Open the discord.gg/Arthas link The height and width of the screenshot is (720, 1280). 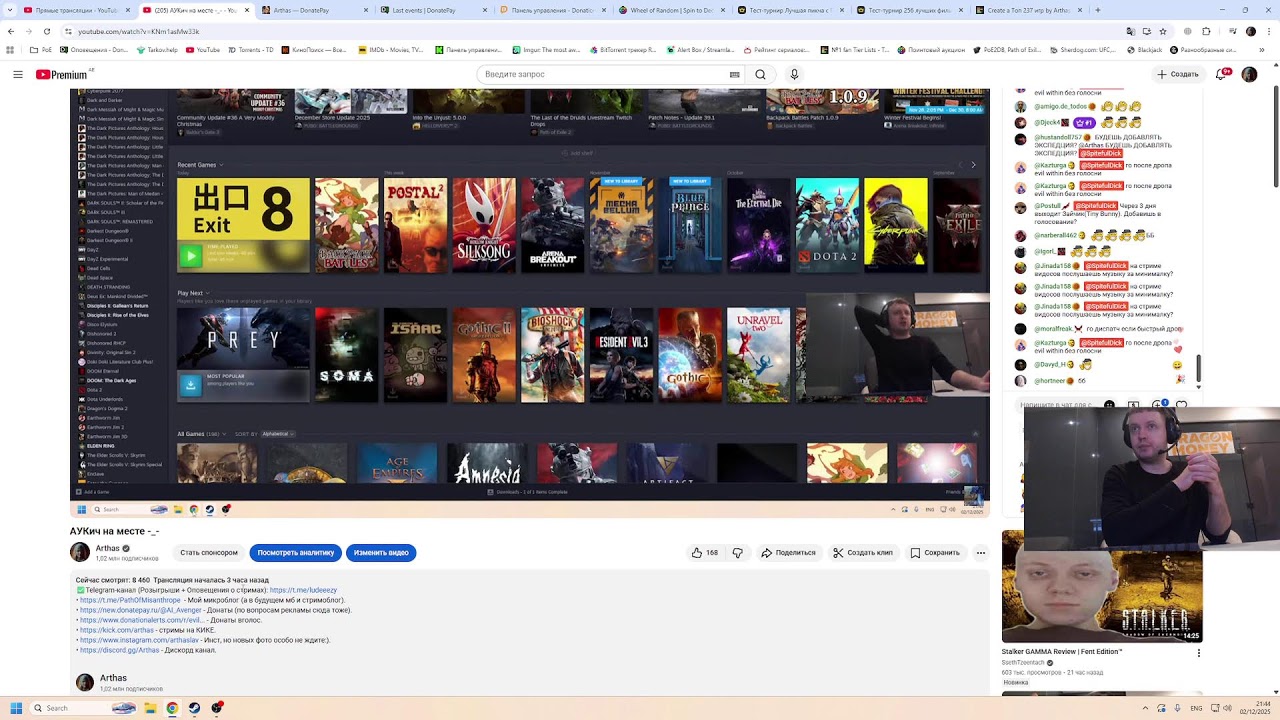point(120,650)
